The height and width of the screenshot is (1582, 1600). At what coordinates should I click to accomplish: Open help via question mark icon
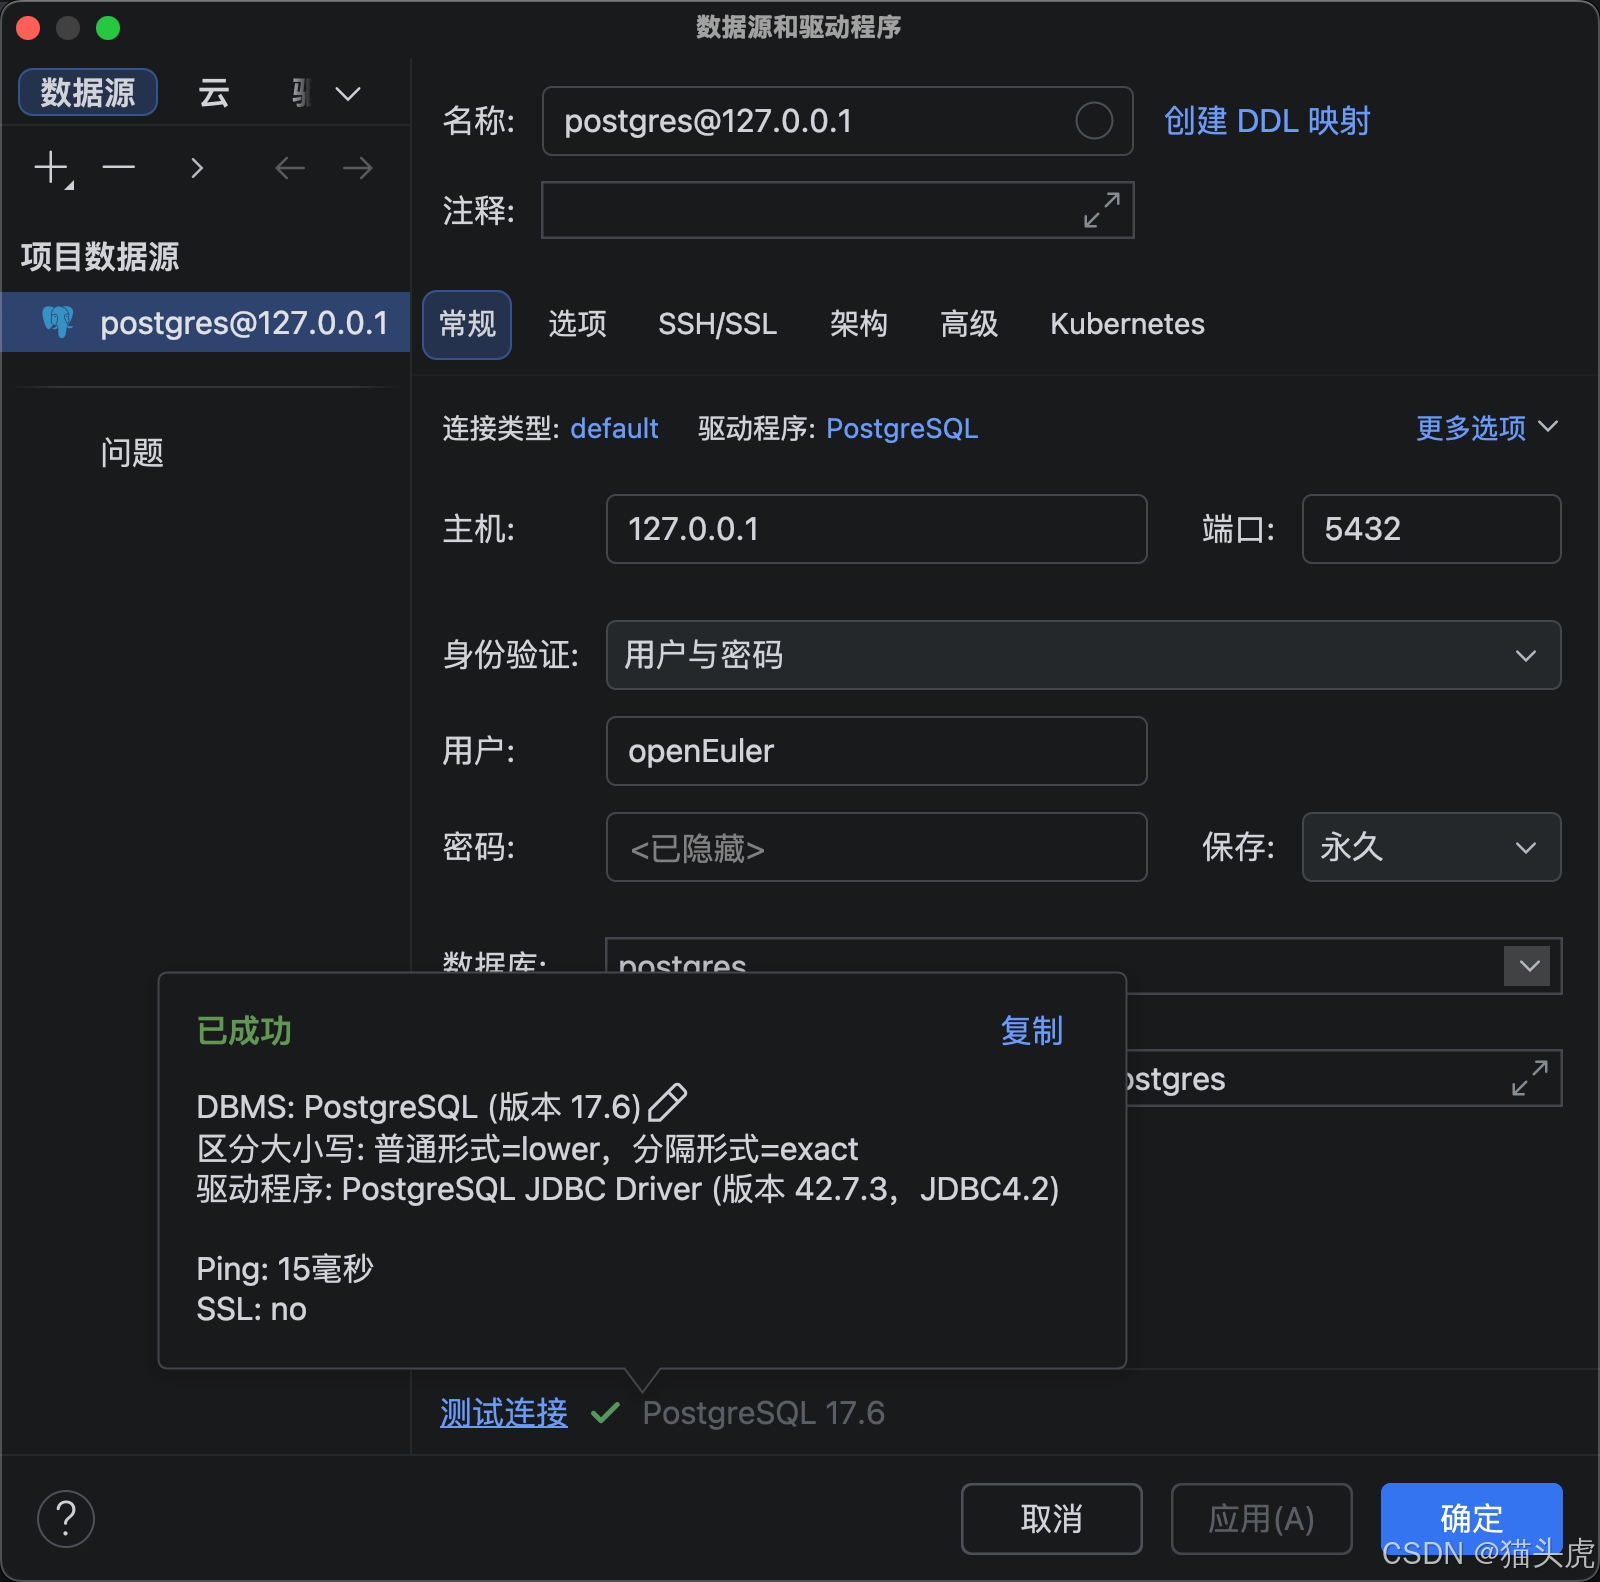pyautogui.click(x=66, y=1519)
